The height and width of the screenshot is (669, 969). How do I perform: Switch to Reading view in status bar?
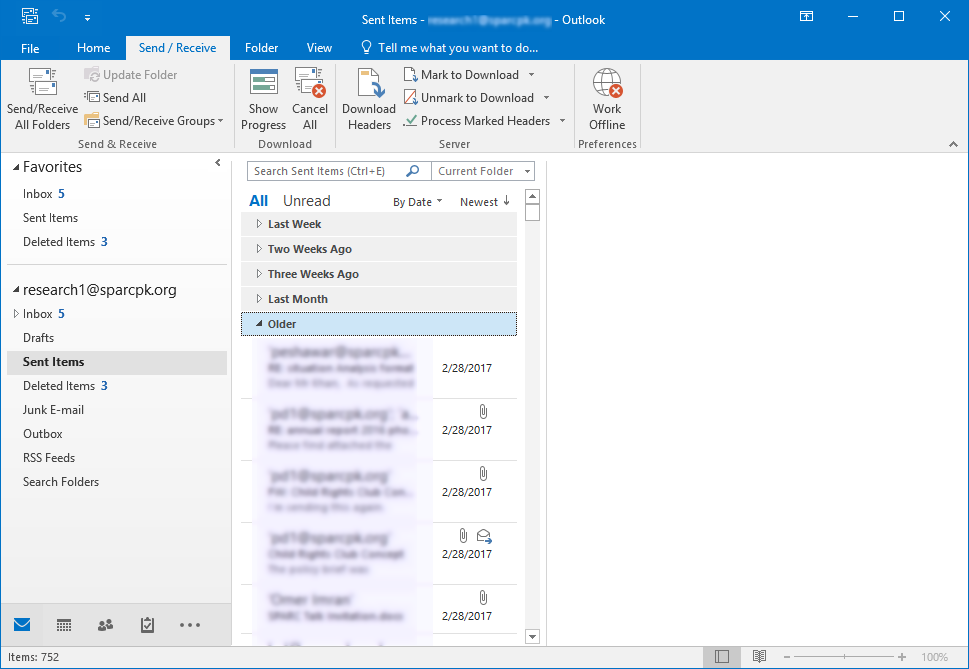tap(759, 657)
